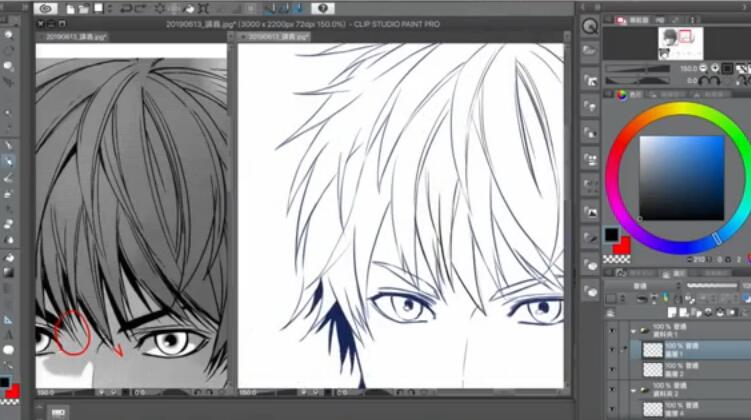Toggle the first snap icon in the toolbar

pyautogui.click(x=271, y=9)
